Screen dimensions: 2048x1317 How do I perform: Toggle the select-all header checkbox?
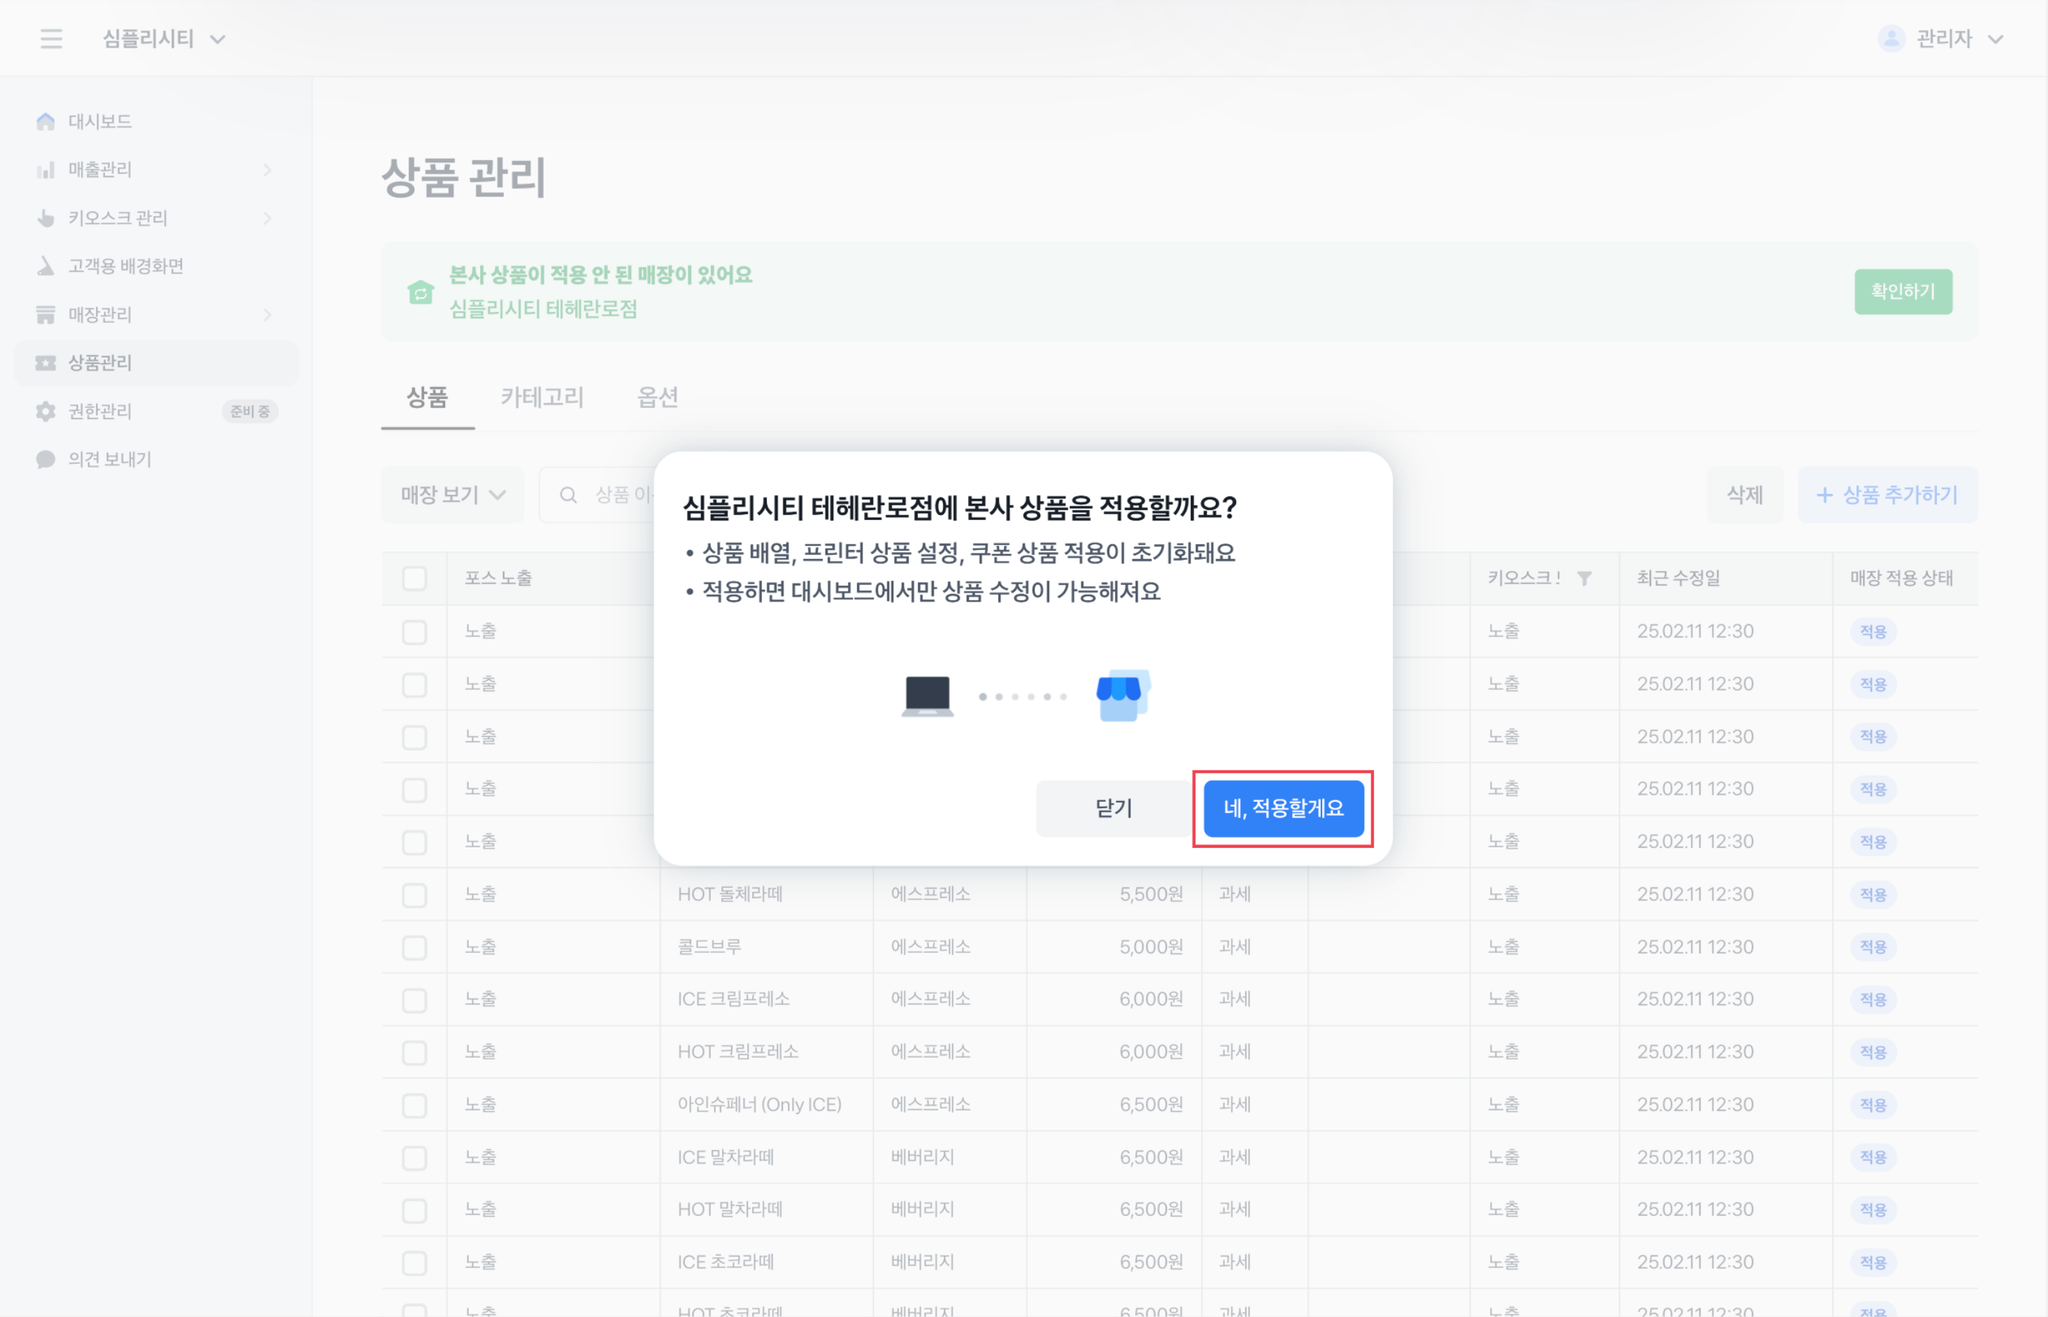click(x=414, y=578)
